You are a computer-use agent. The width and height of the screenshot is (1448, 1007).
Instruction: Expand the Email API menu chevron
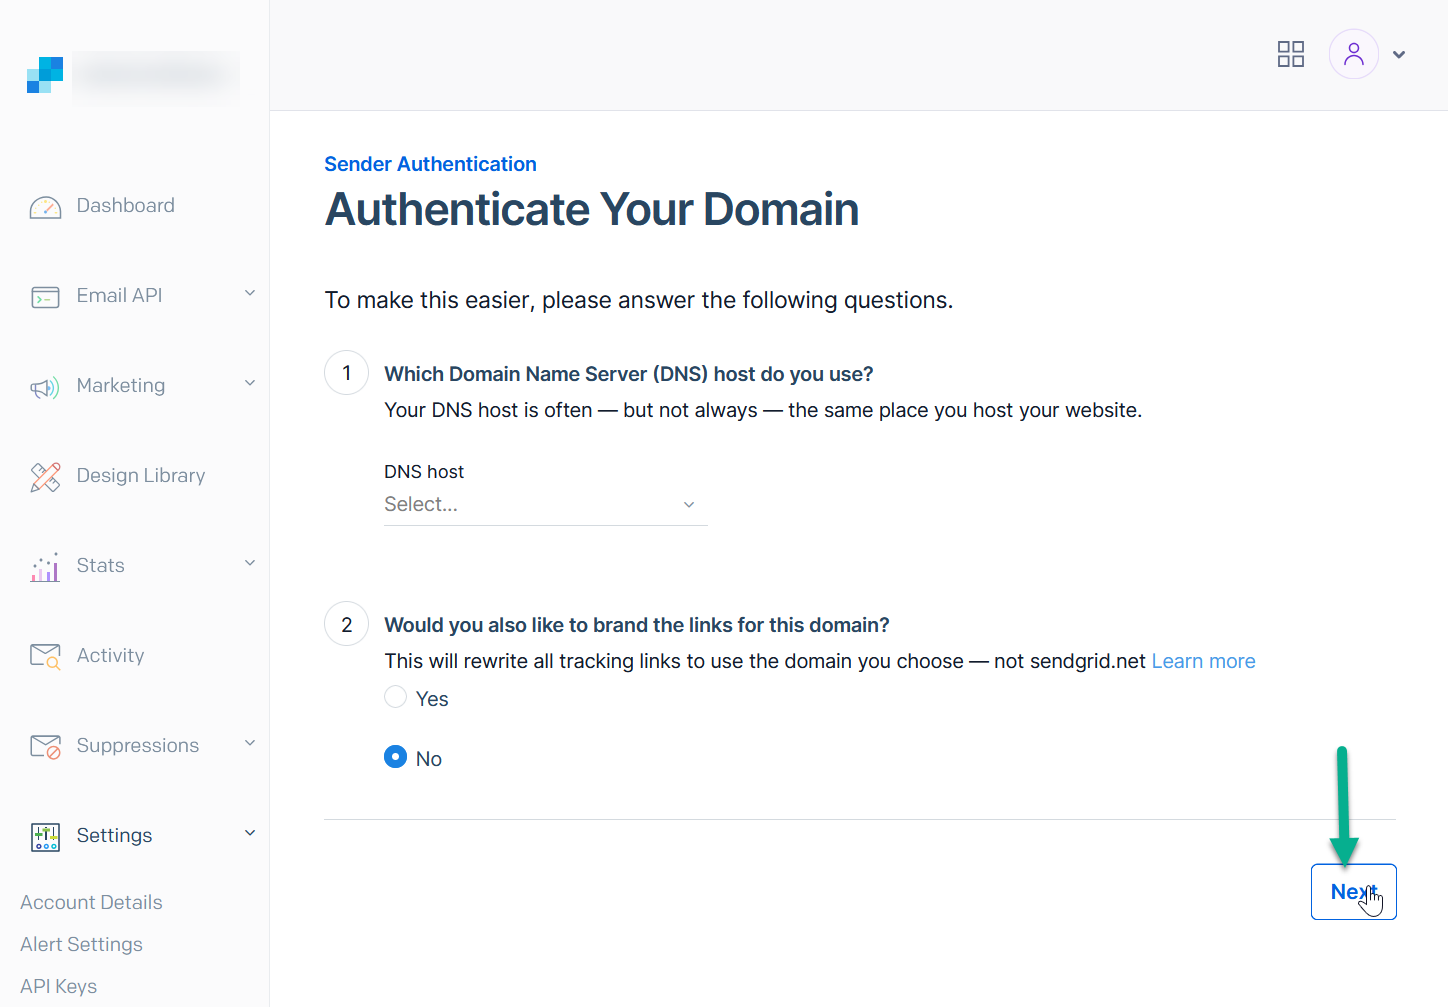coord(250,293)
